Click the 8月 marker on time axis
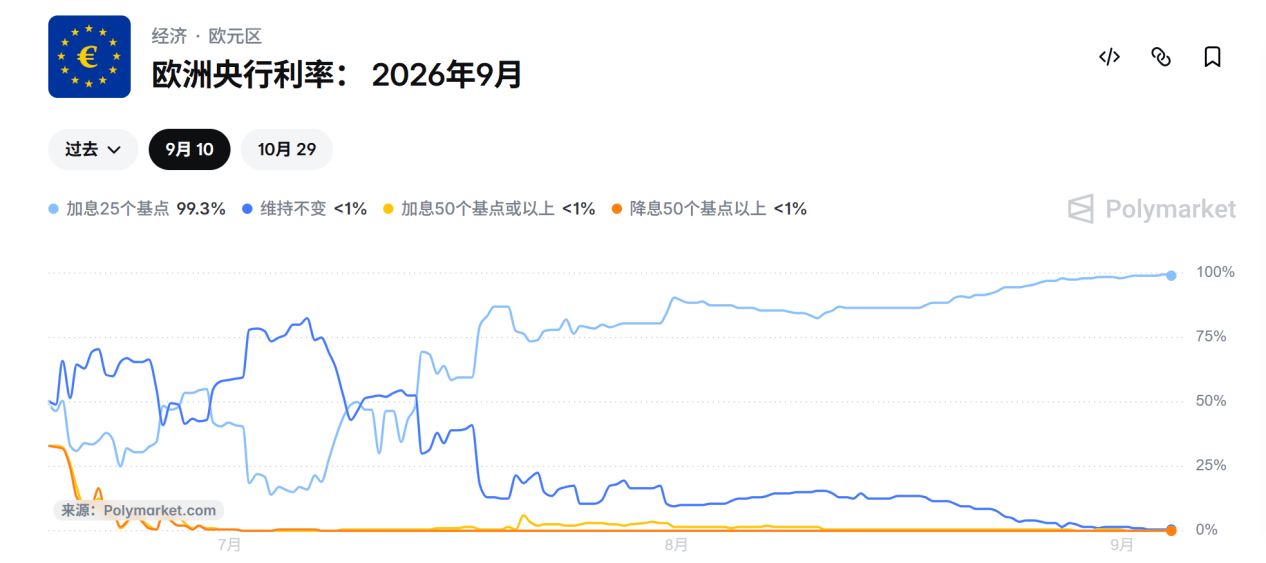1266x563 pixels. click(x=676, y=545)
